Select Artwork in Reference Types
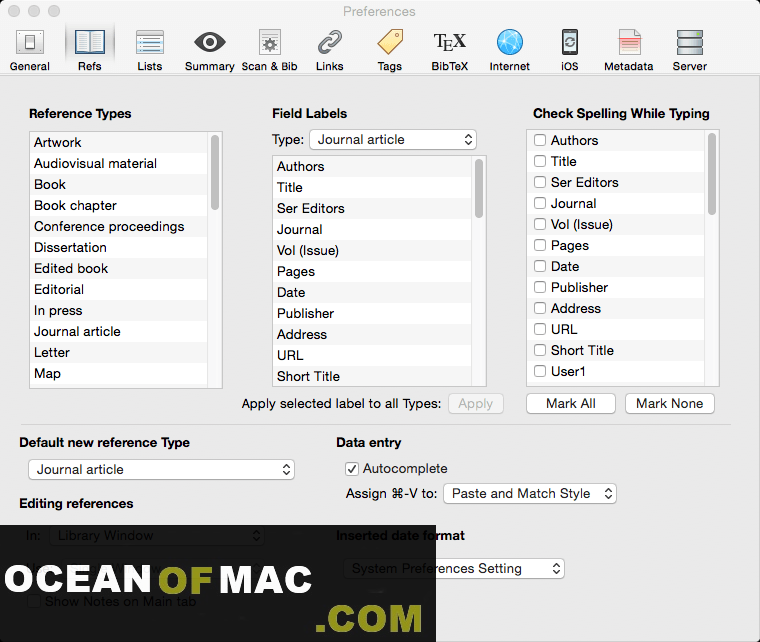The height and width of the screenshot is (642, 760). 119,142
